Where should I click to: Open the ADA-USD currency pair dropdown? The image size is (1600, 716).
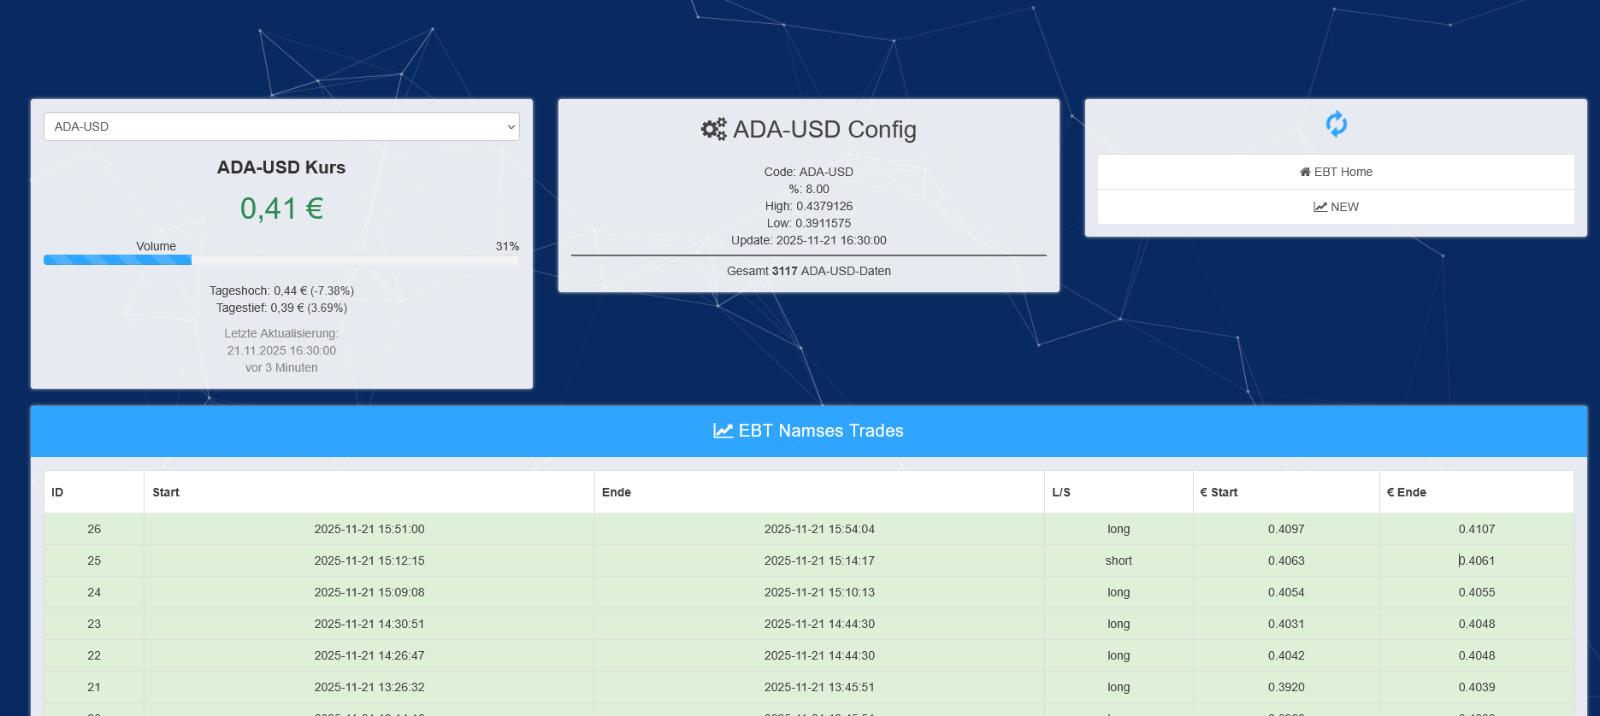tap(281, 127)
